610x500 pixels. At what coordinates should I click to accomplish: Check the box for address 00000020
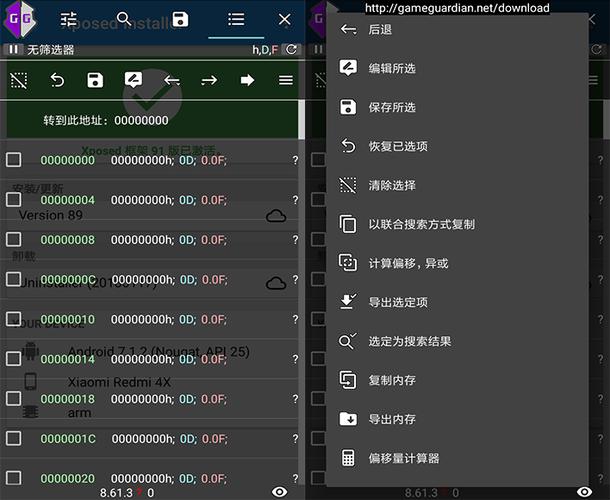pyautogui.click(x=14, y=478)
